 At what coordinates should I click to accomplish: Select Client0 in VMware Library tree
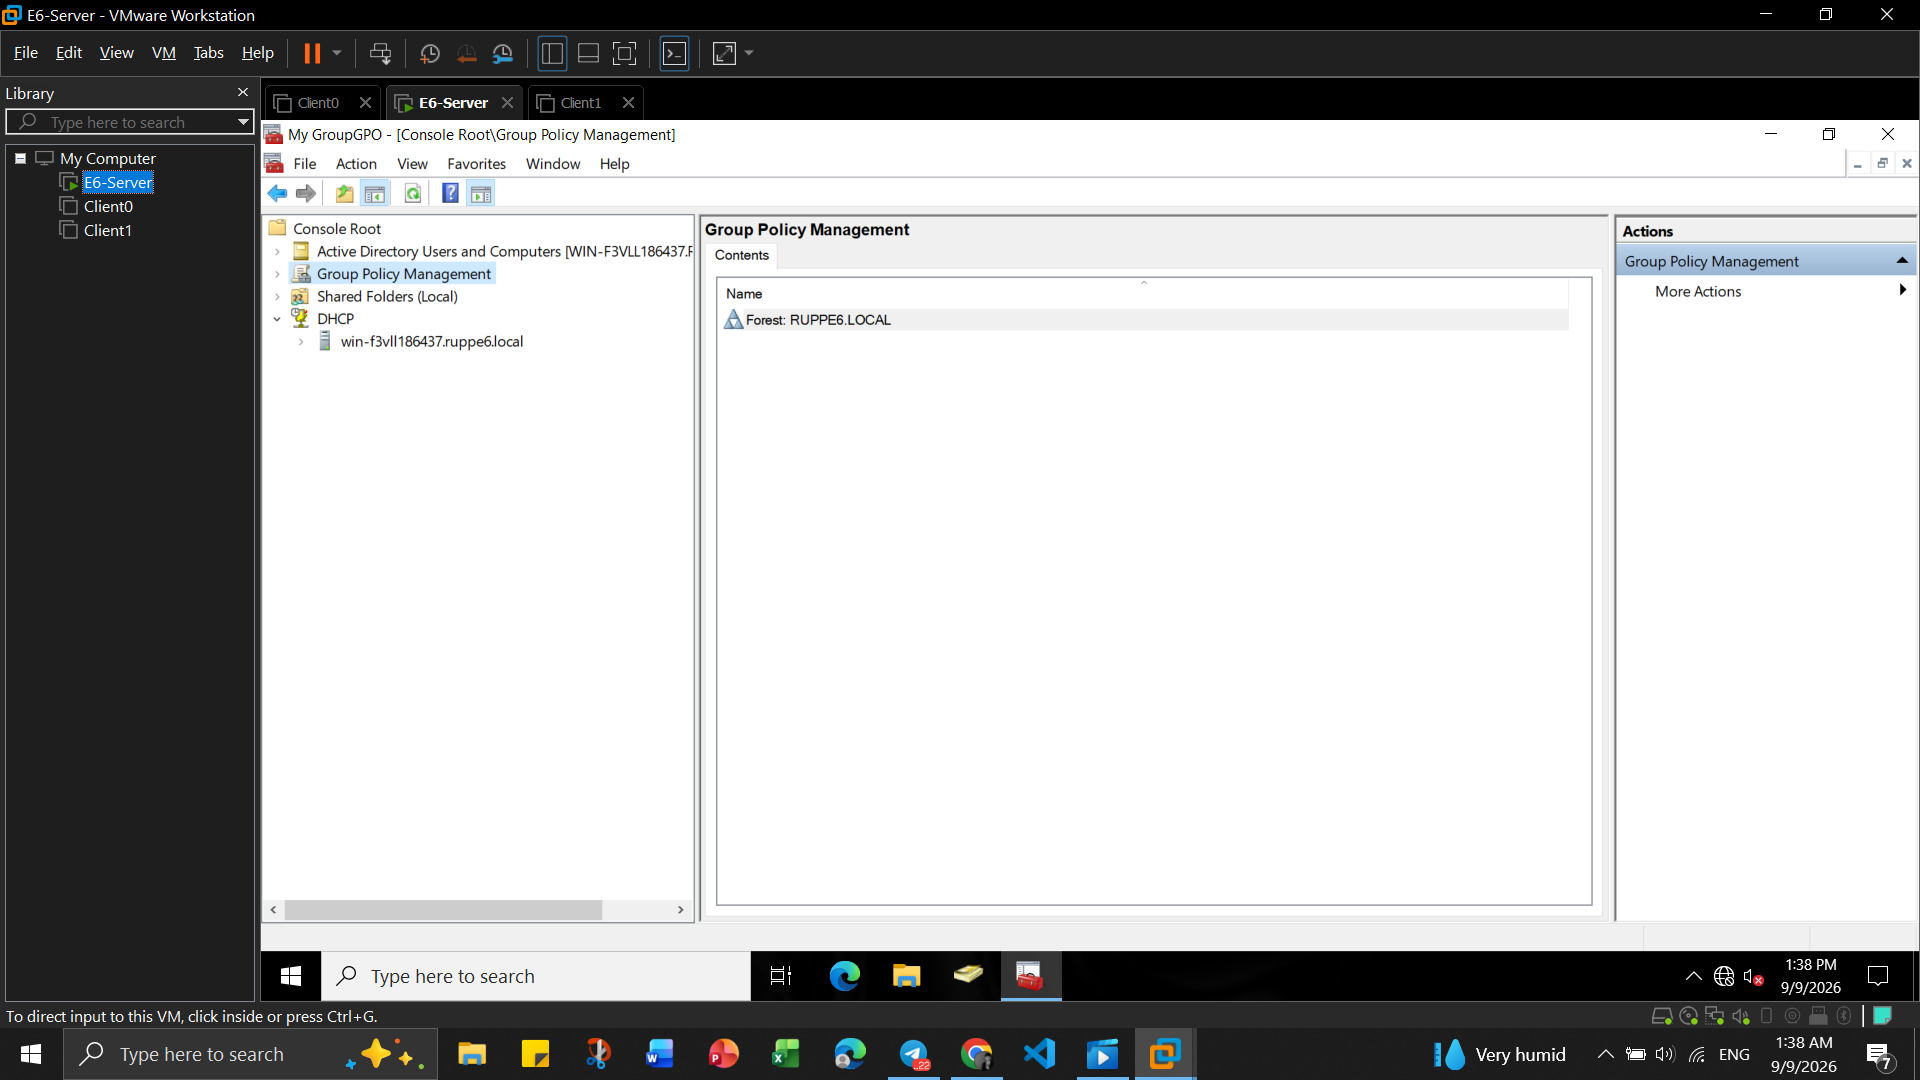click(108, 206)
